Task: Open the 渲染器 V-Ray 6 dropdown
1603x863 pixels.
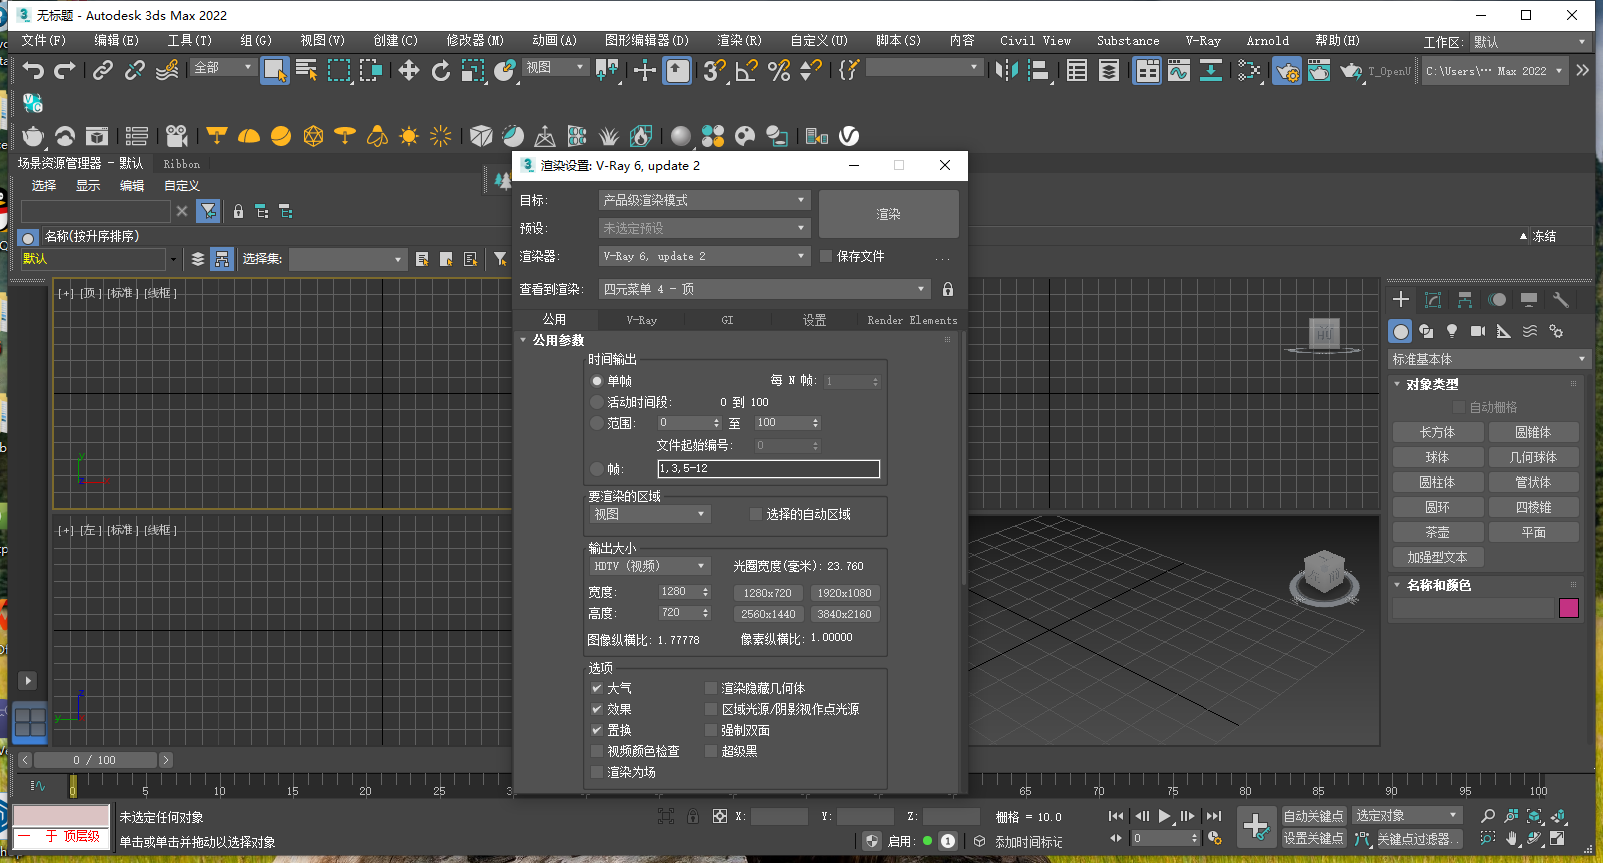Action: (704, 256)
